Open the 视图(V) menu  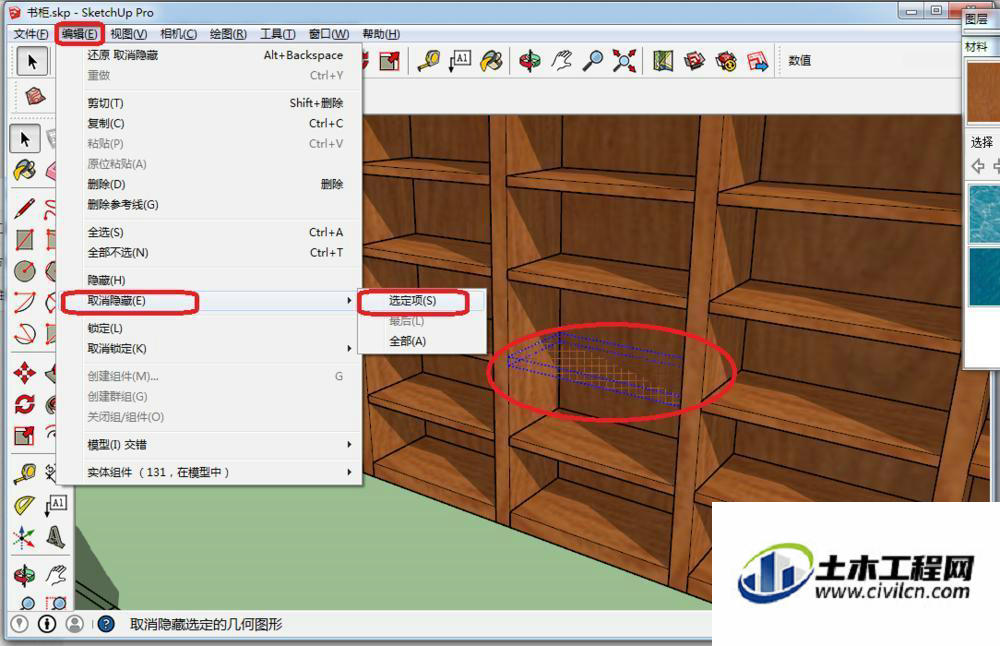128,34
